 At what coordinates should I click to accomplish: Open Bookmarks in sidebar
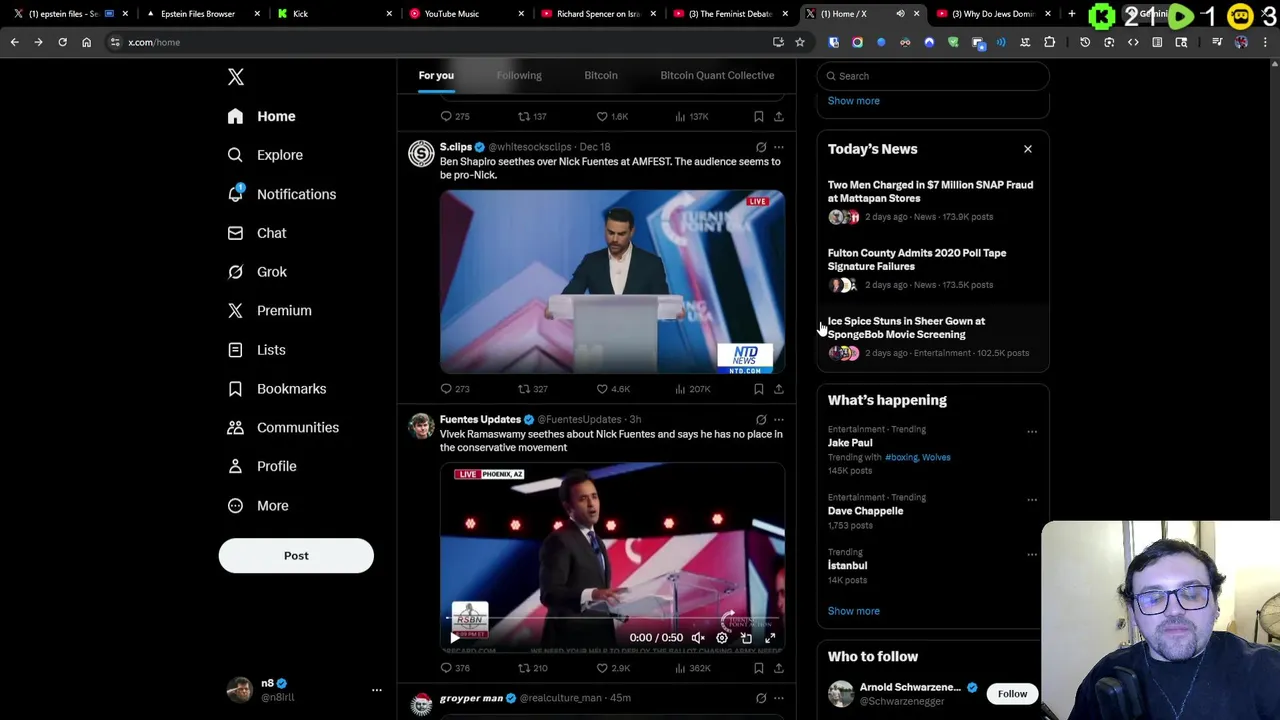(277, 389)
